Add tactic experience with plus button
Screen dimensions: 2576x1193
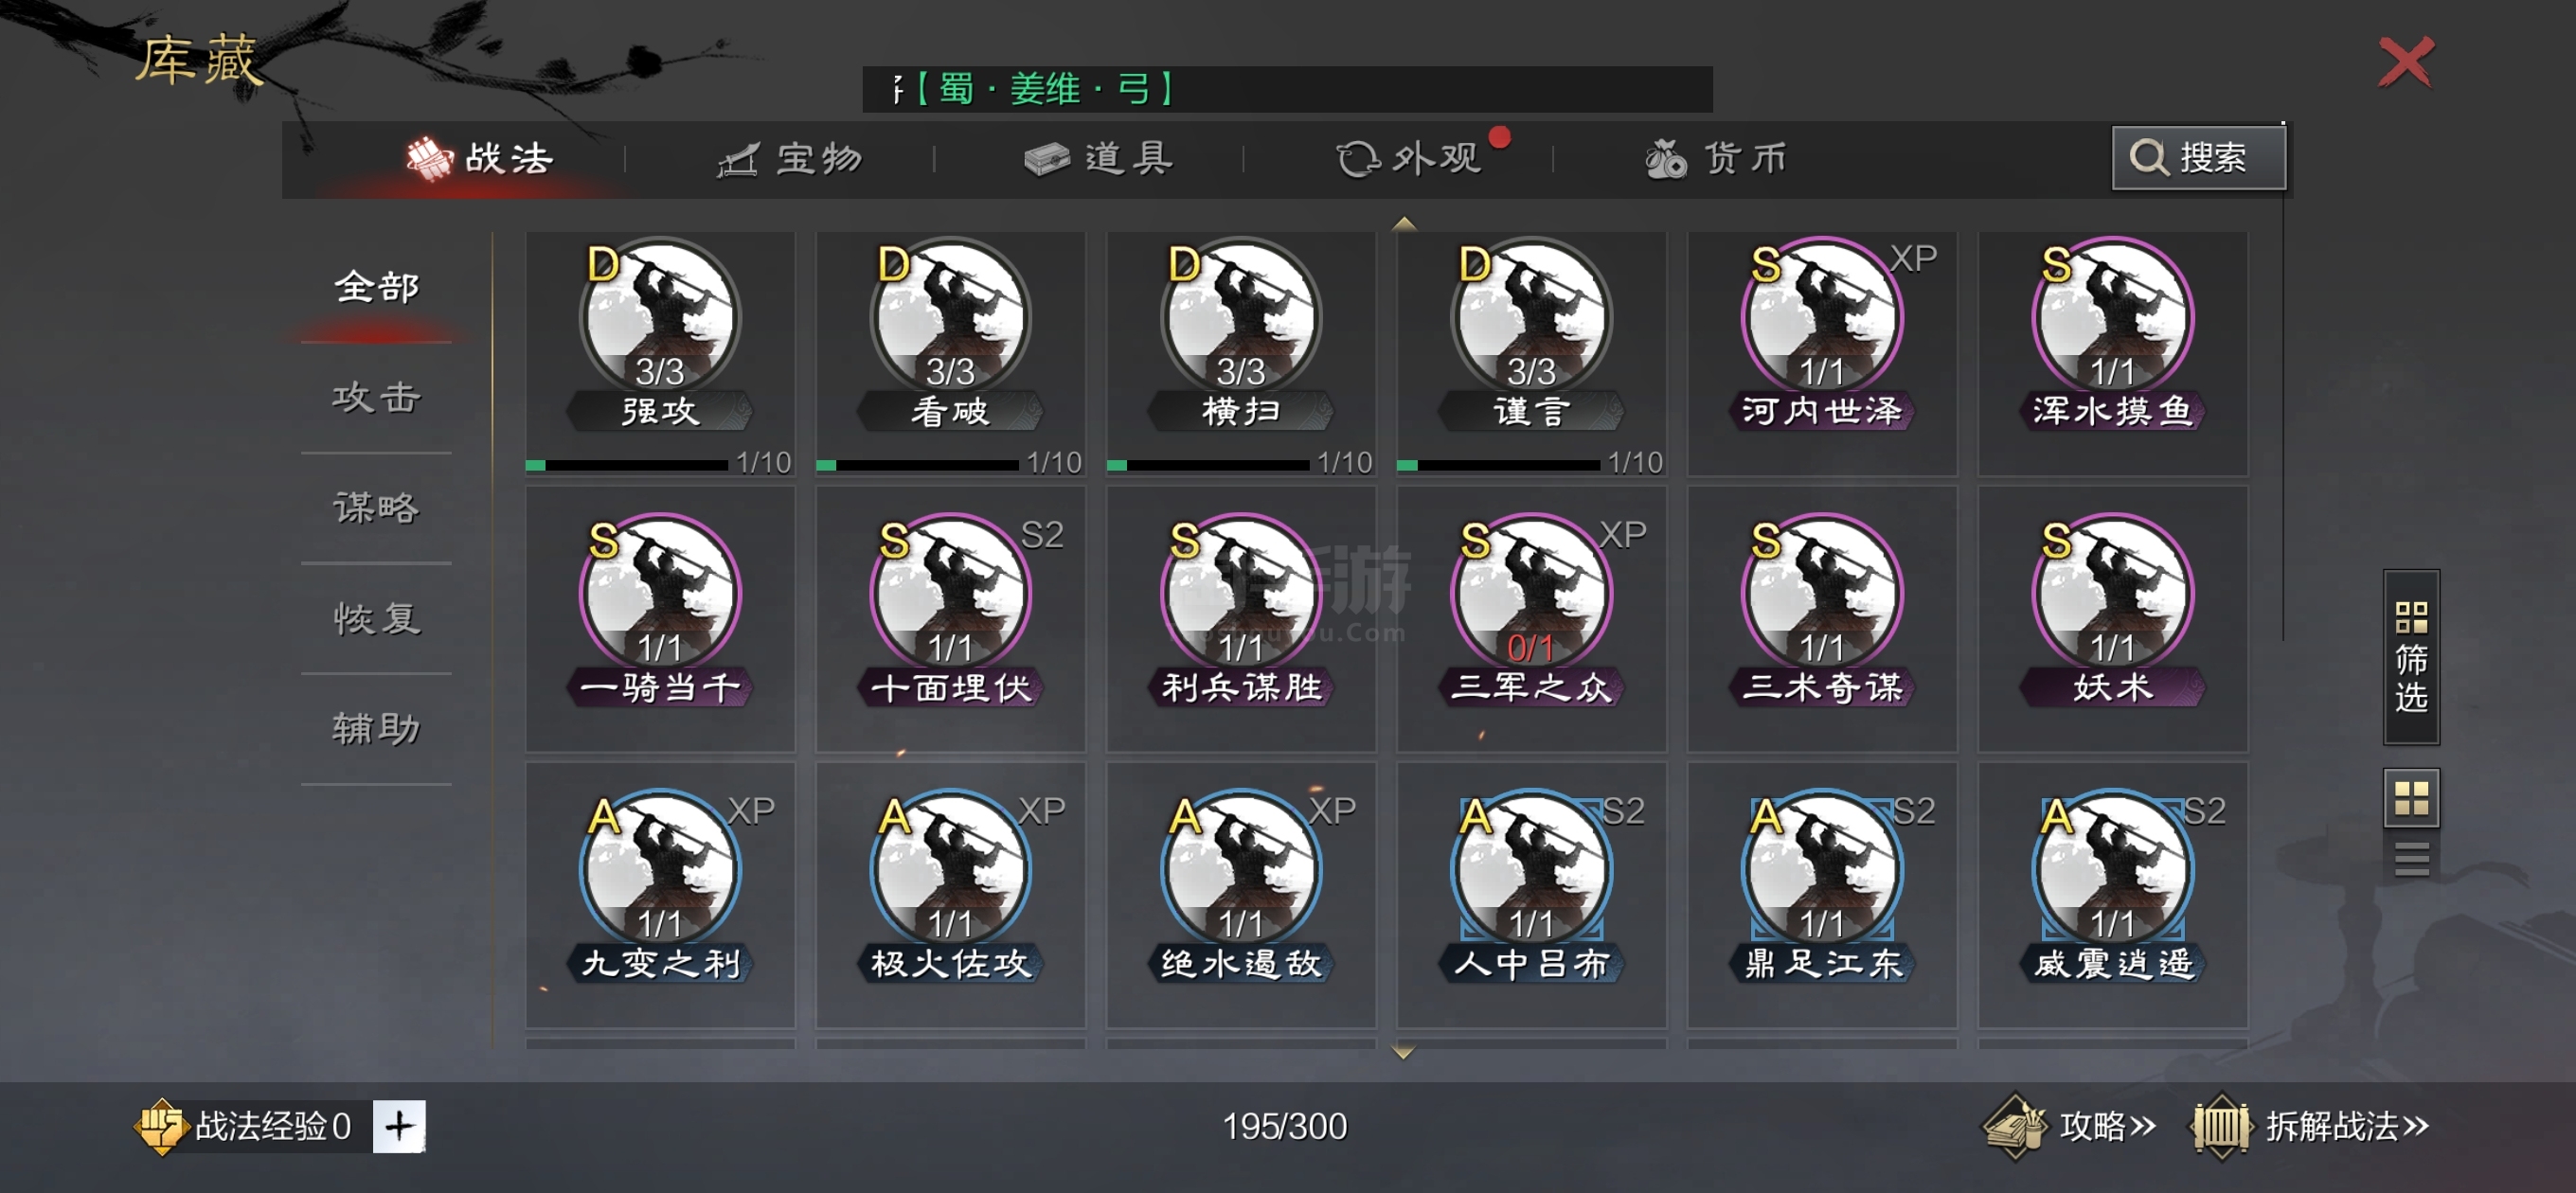coord(399,1126)
